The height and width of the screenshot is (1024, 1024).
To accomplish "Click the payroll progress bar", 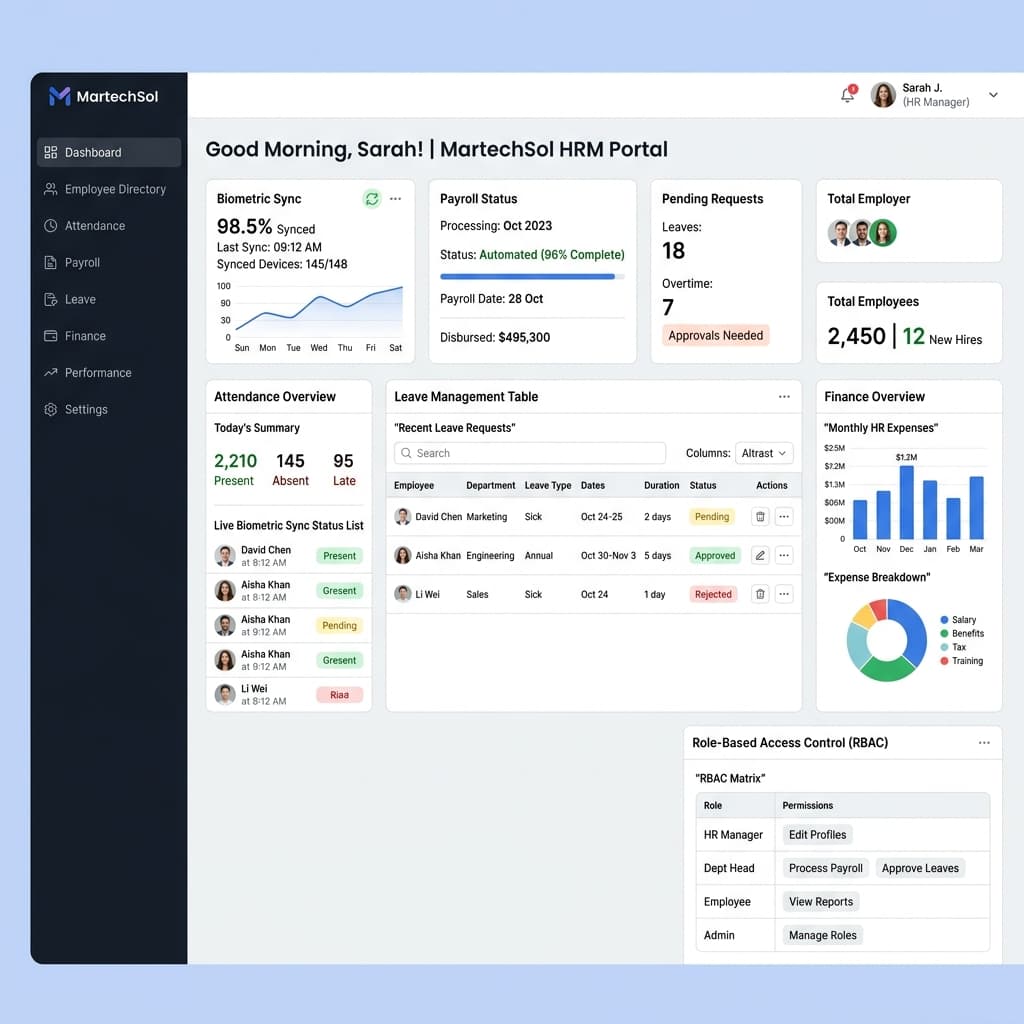I will (532, 276).
